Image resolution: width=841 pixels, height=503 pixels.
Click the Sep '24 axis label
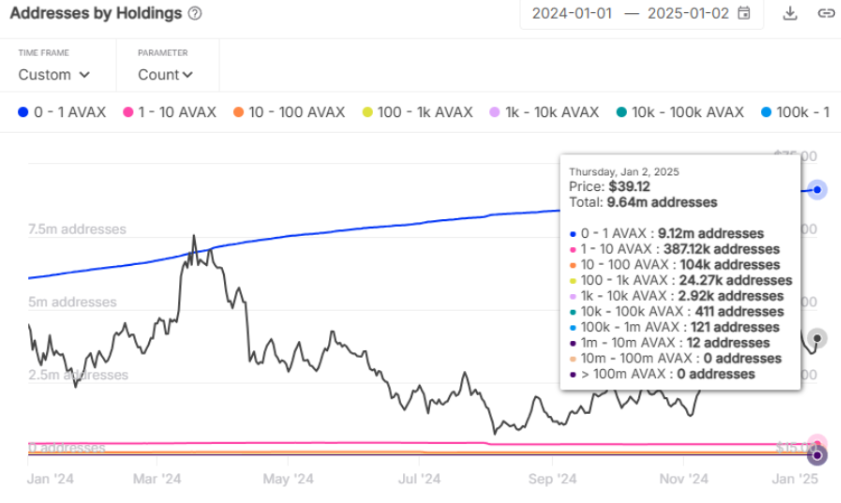click(x=552, y=478)
